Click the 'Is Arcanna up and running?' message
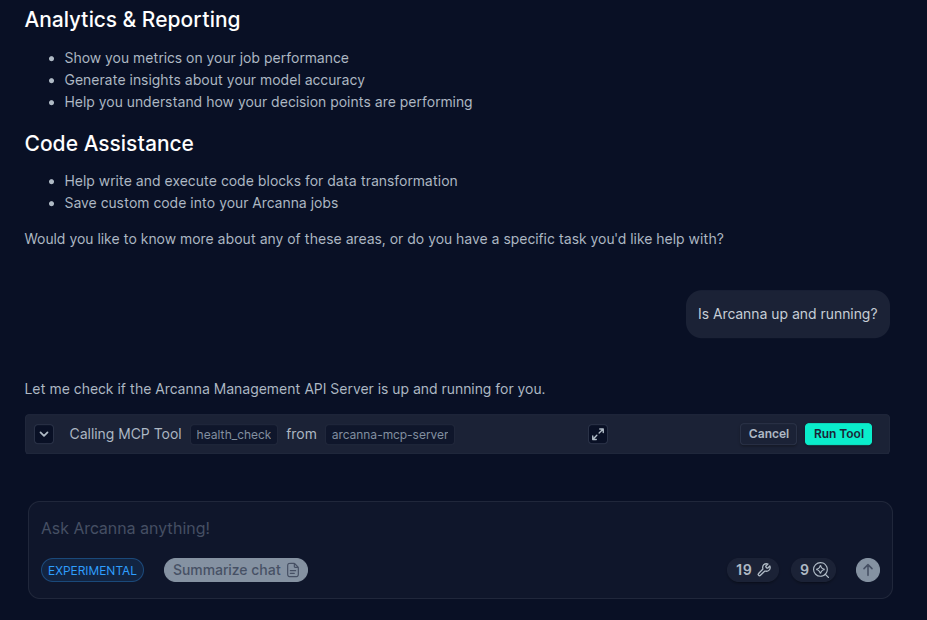 click(787, 314)
